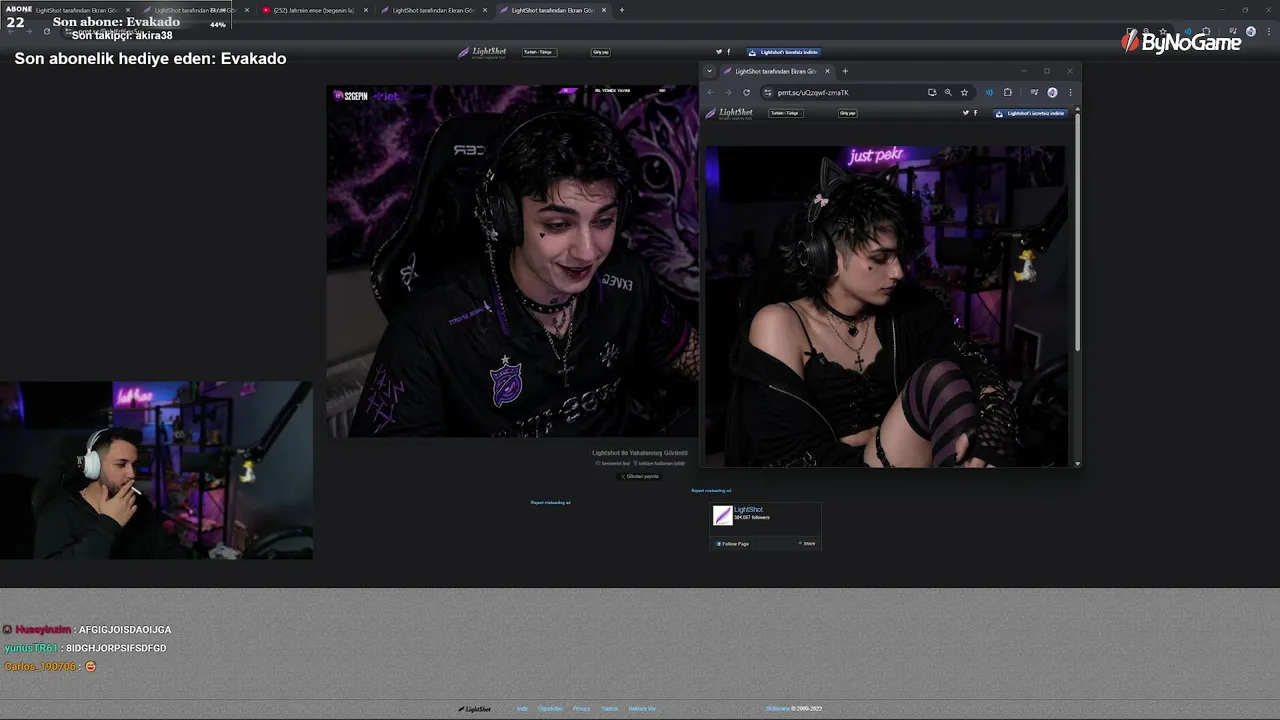Open the Öğreticiler footer link
The width and height of the screenshot is (1280, 720).
(x=550, y=709)
